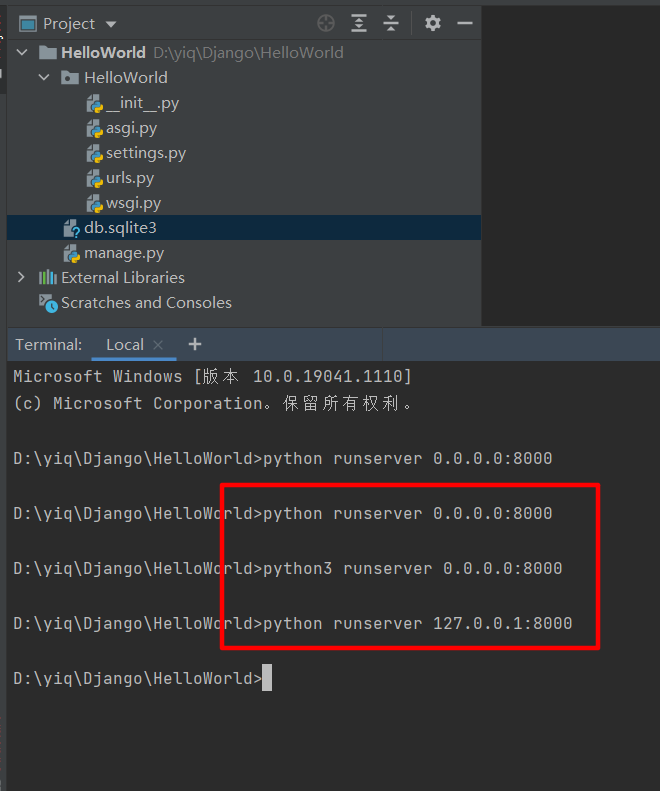
Task: Close the Local terminal tab
Action: 158,345
